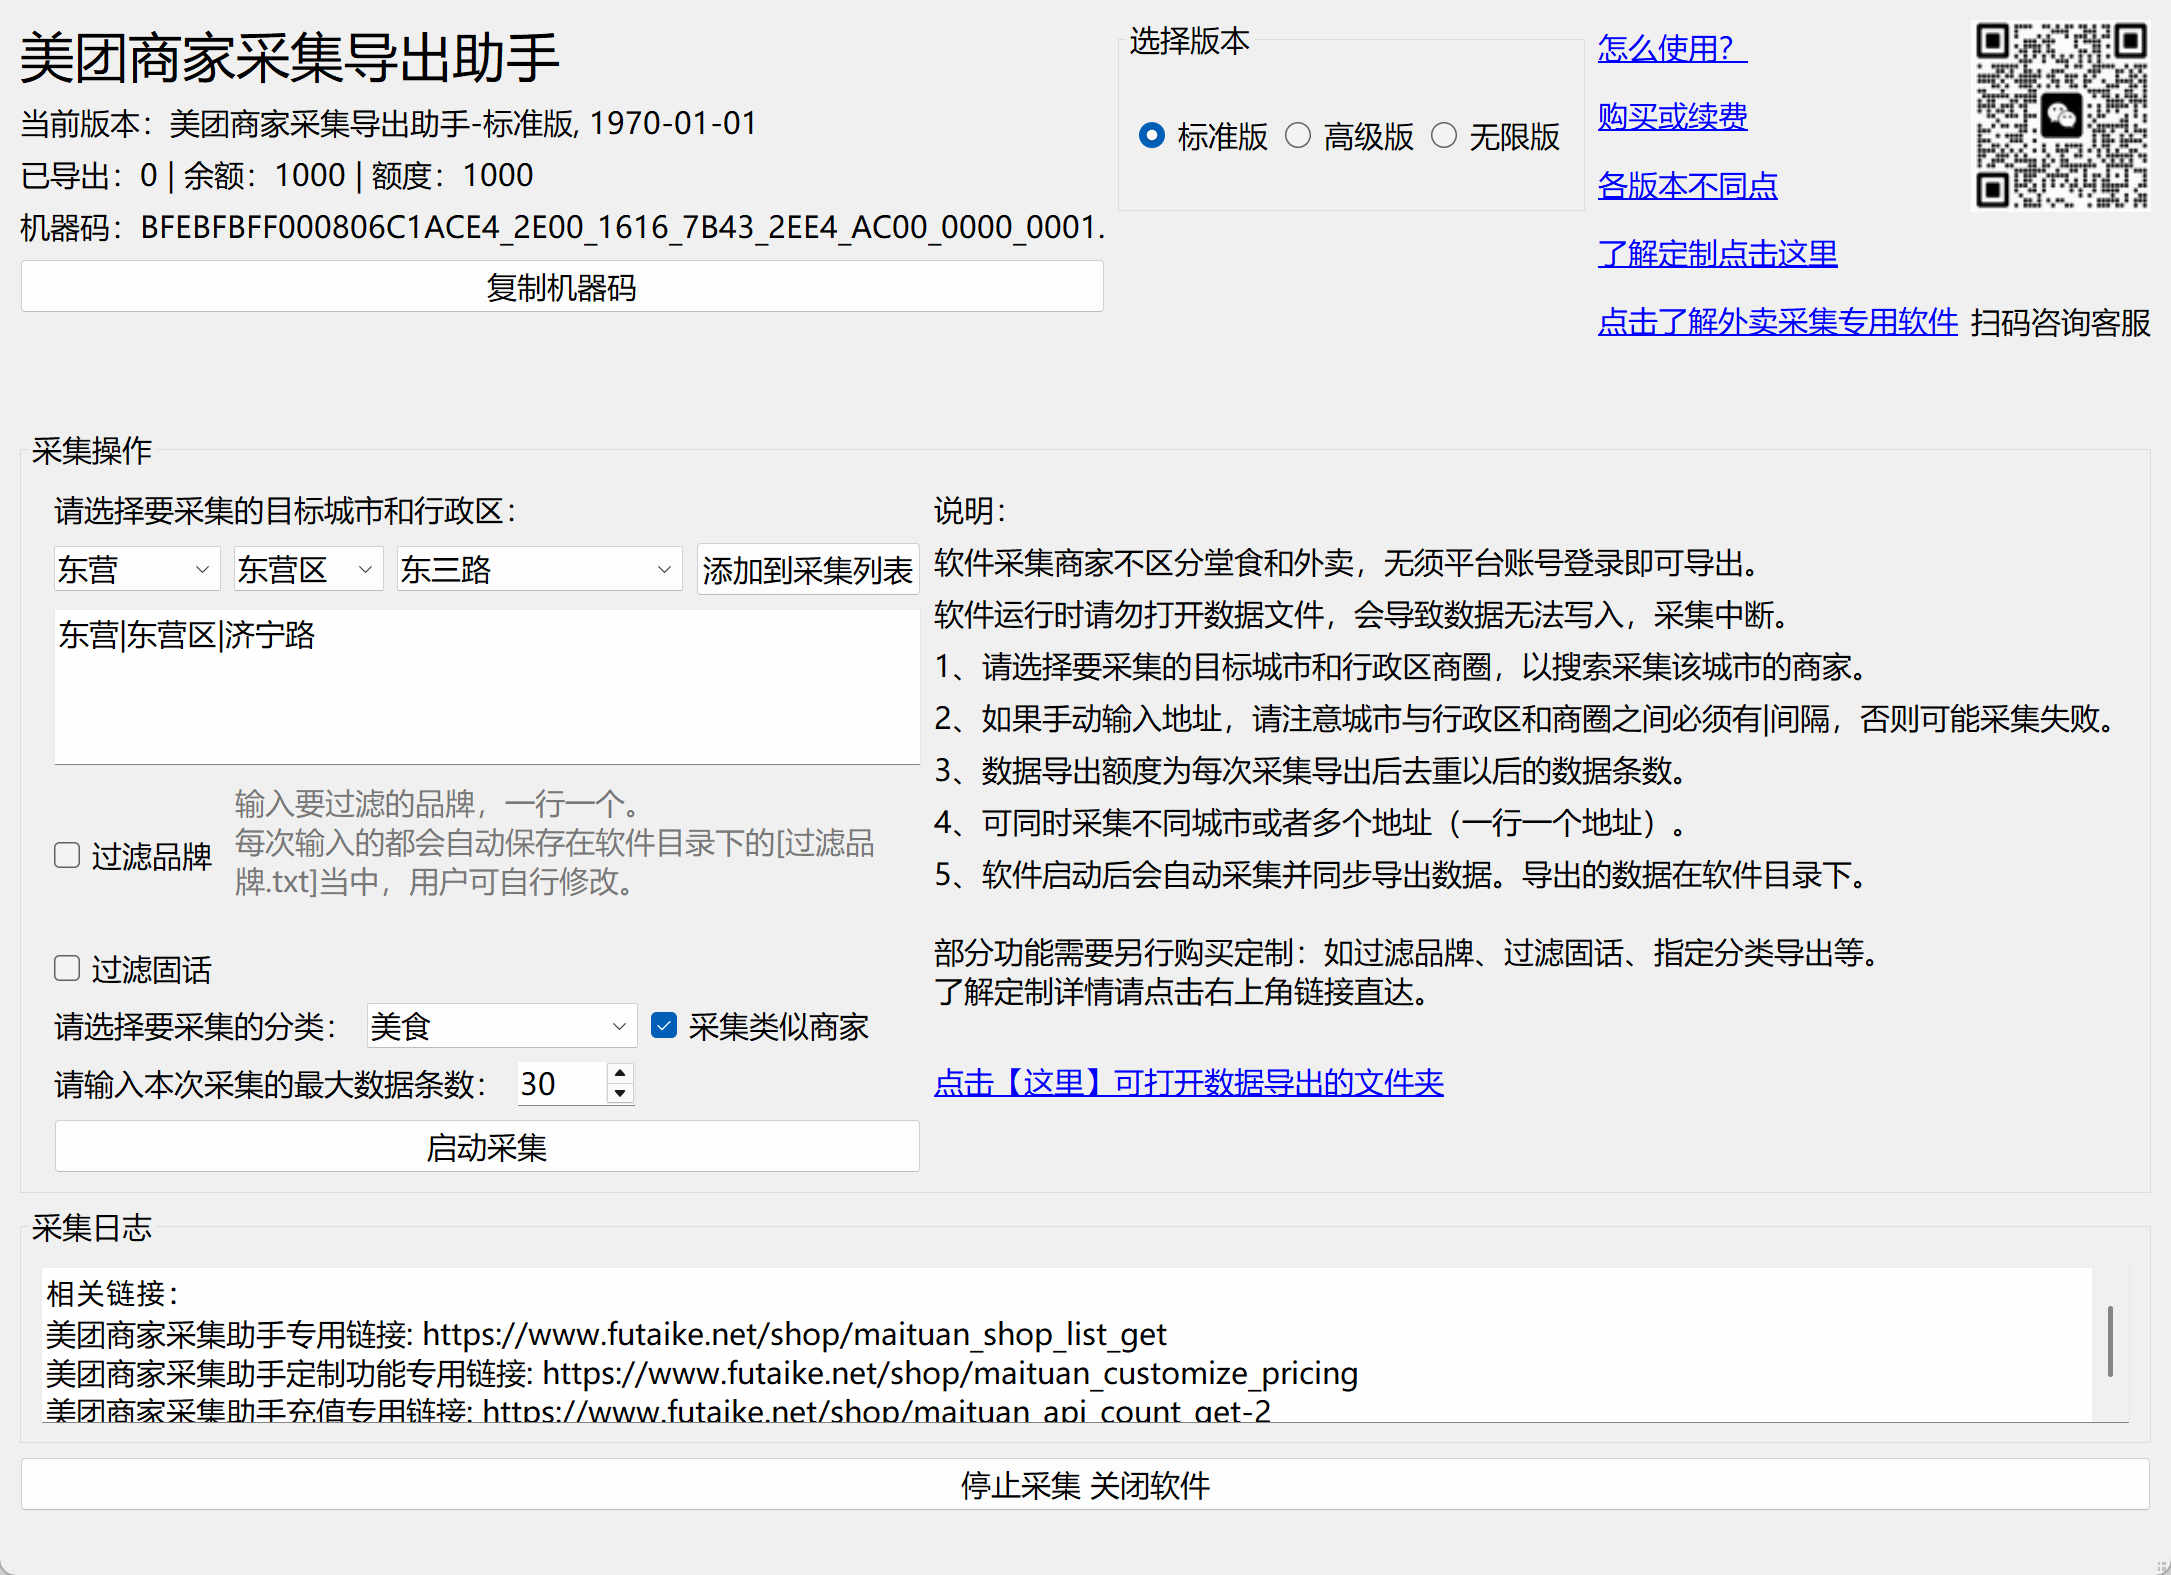Open the 各版本不同点 link
Image resolution: width=2171 pixels, height=1575 pixels.
tap(1687, 185)
